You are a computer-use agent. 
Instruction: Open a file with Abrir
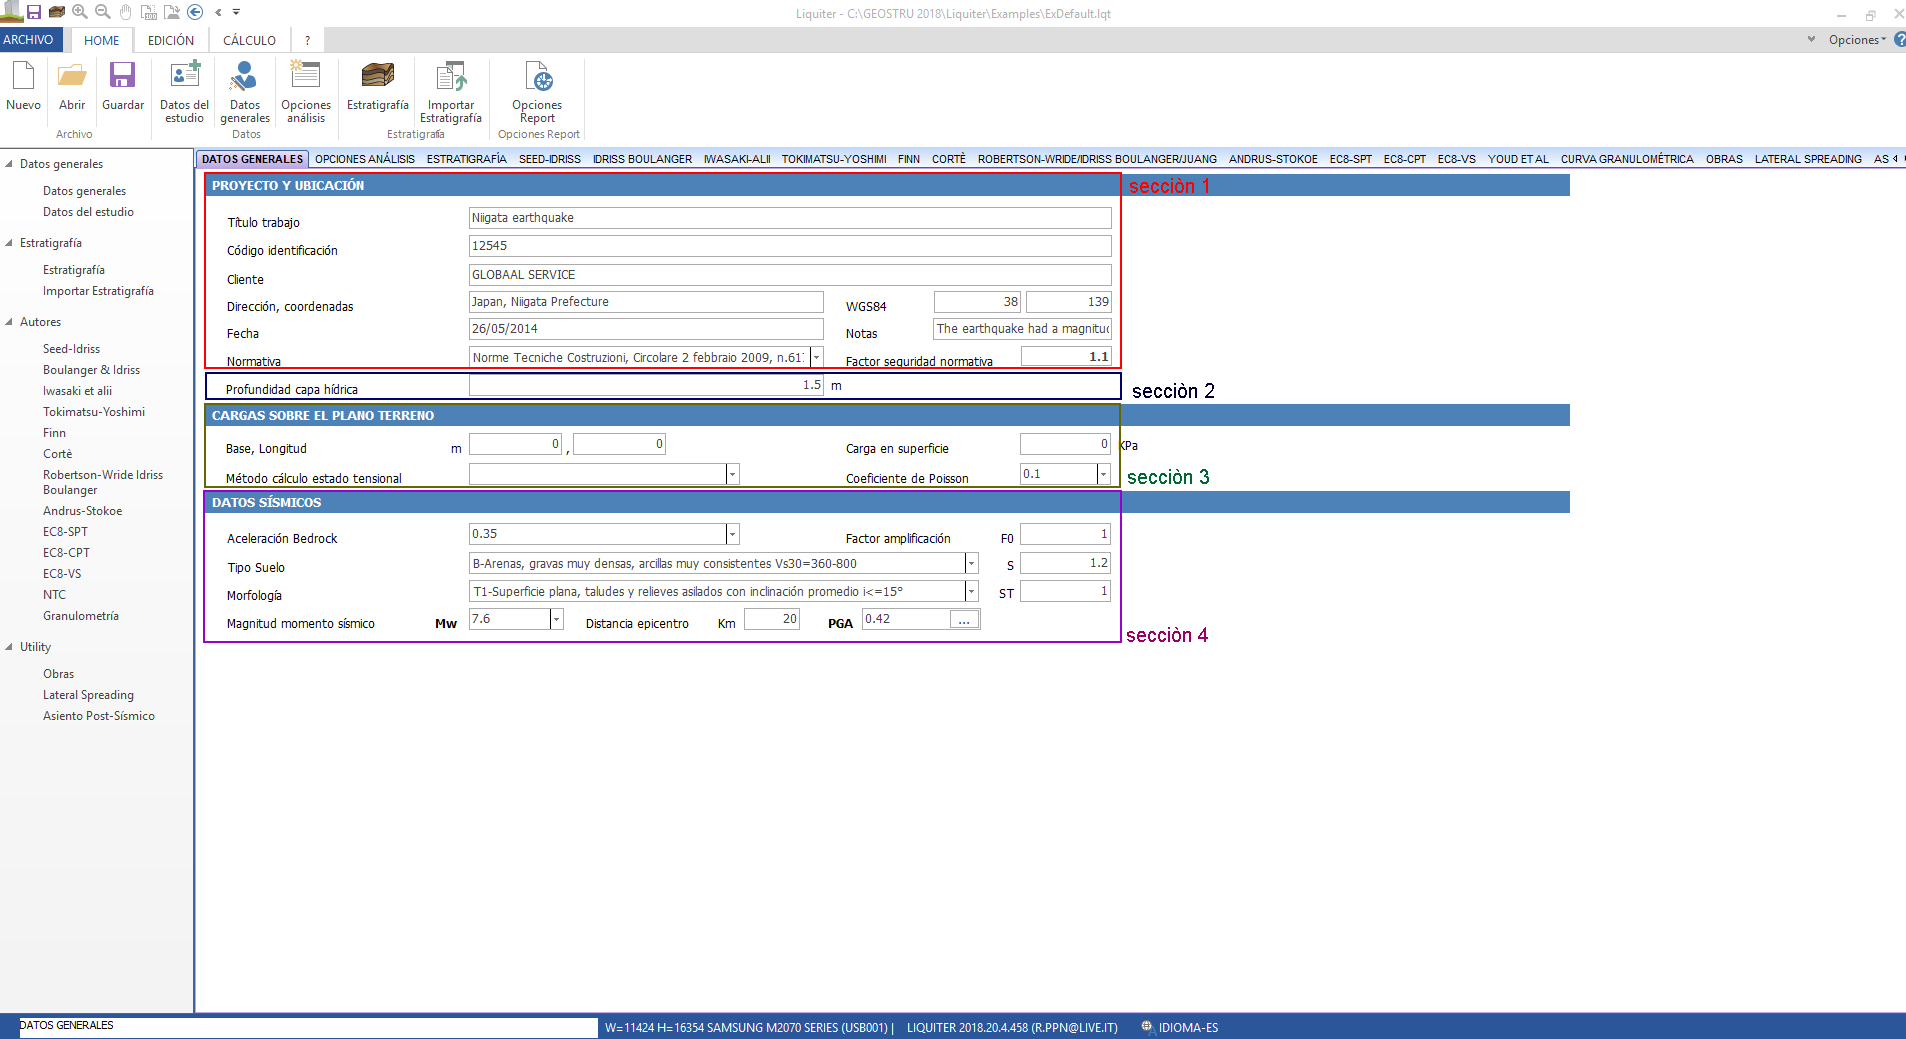tap(72, 86)
